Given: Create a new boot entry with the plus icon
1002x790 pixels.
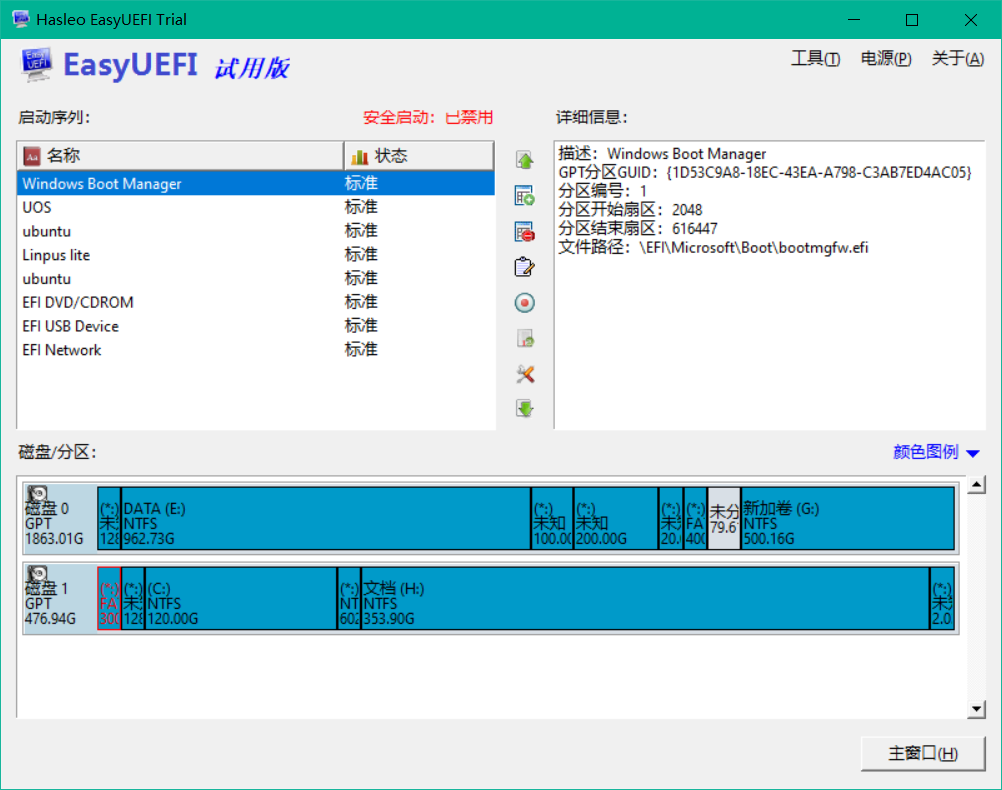Looking at the screenshot, I should (x=525, y=196).
